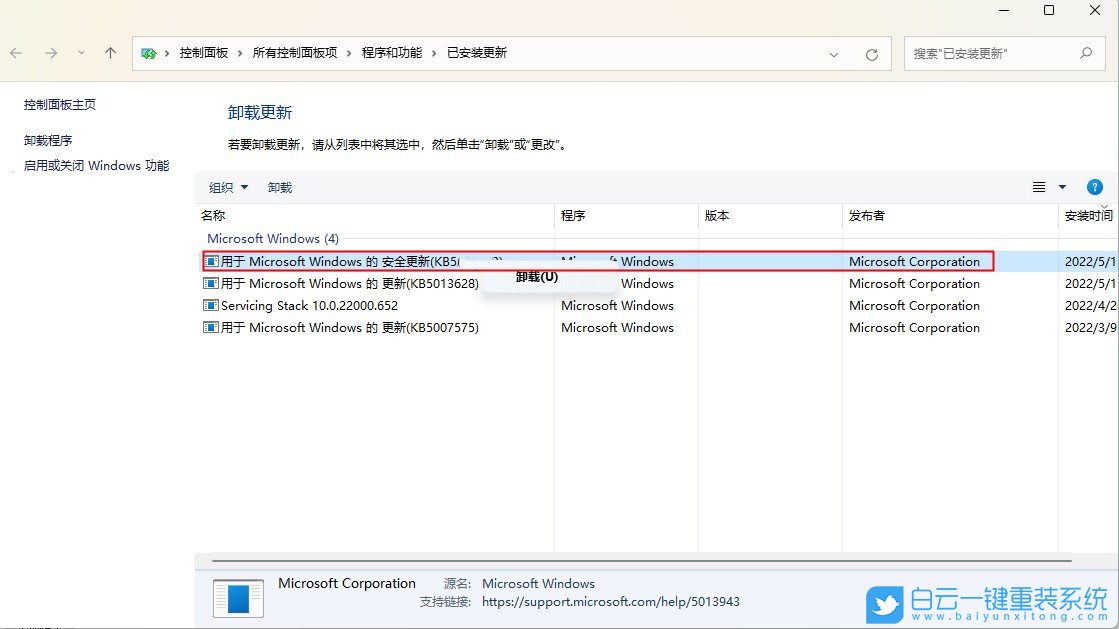
Task: Click the back navigation arrow
Action: 16,53
